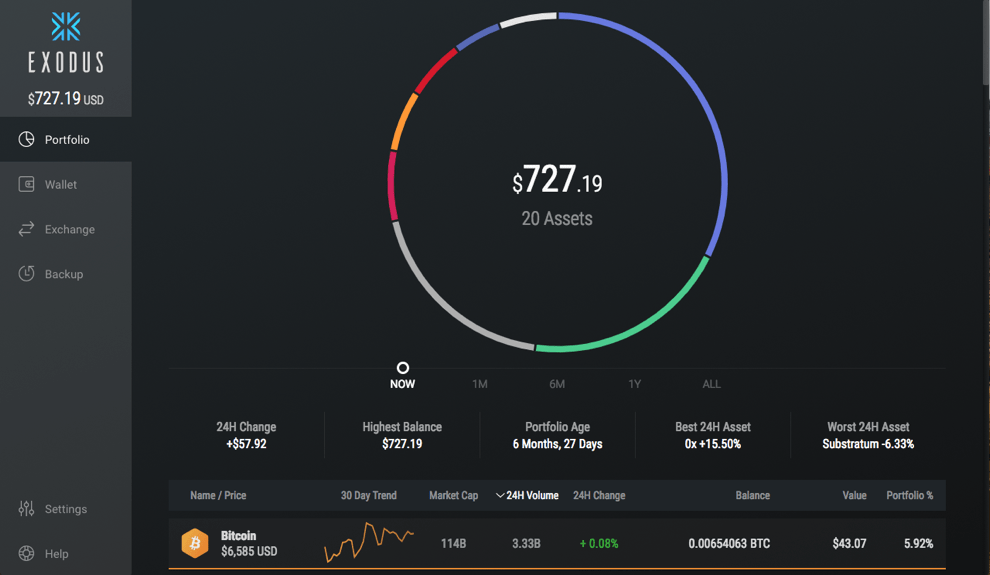Image resolution: width=990 pixels, height=575 pixels.
Task: Open the Wallet sidebar icon
Action: [27, 184]
